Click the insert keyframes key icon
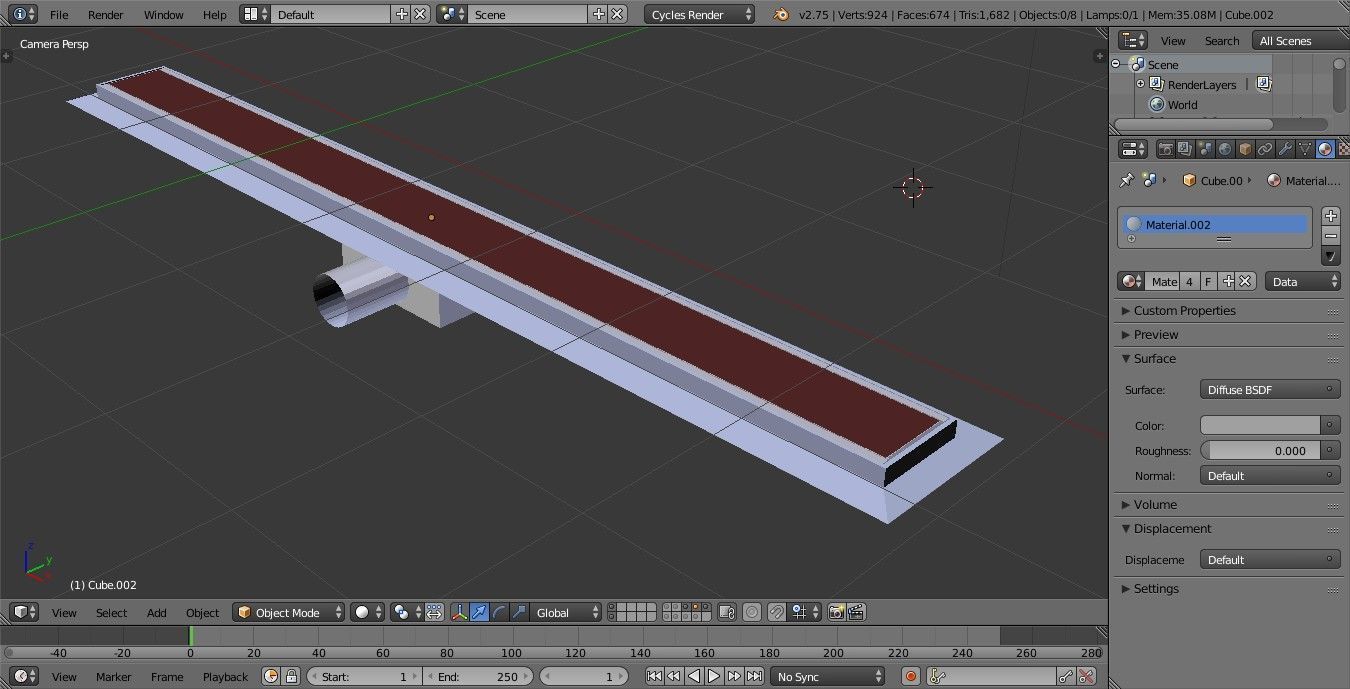Viewport: 1350px width, 689px height. 1067,676
